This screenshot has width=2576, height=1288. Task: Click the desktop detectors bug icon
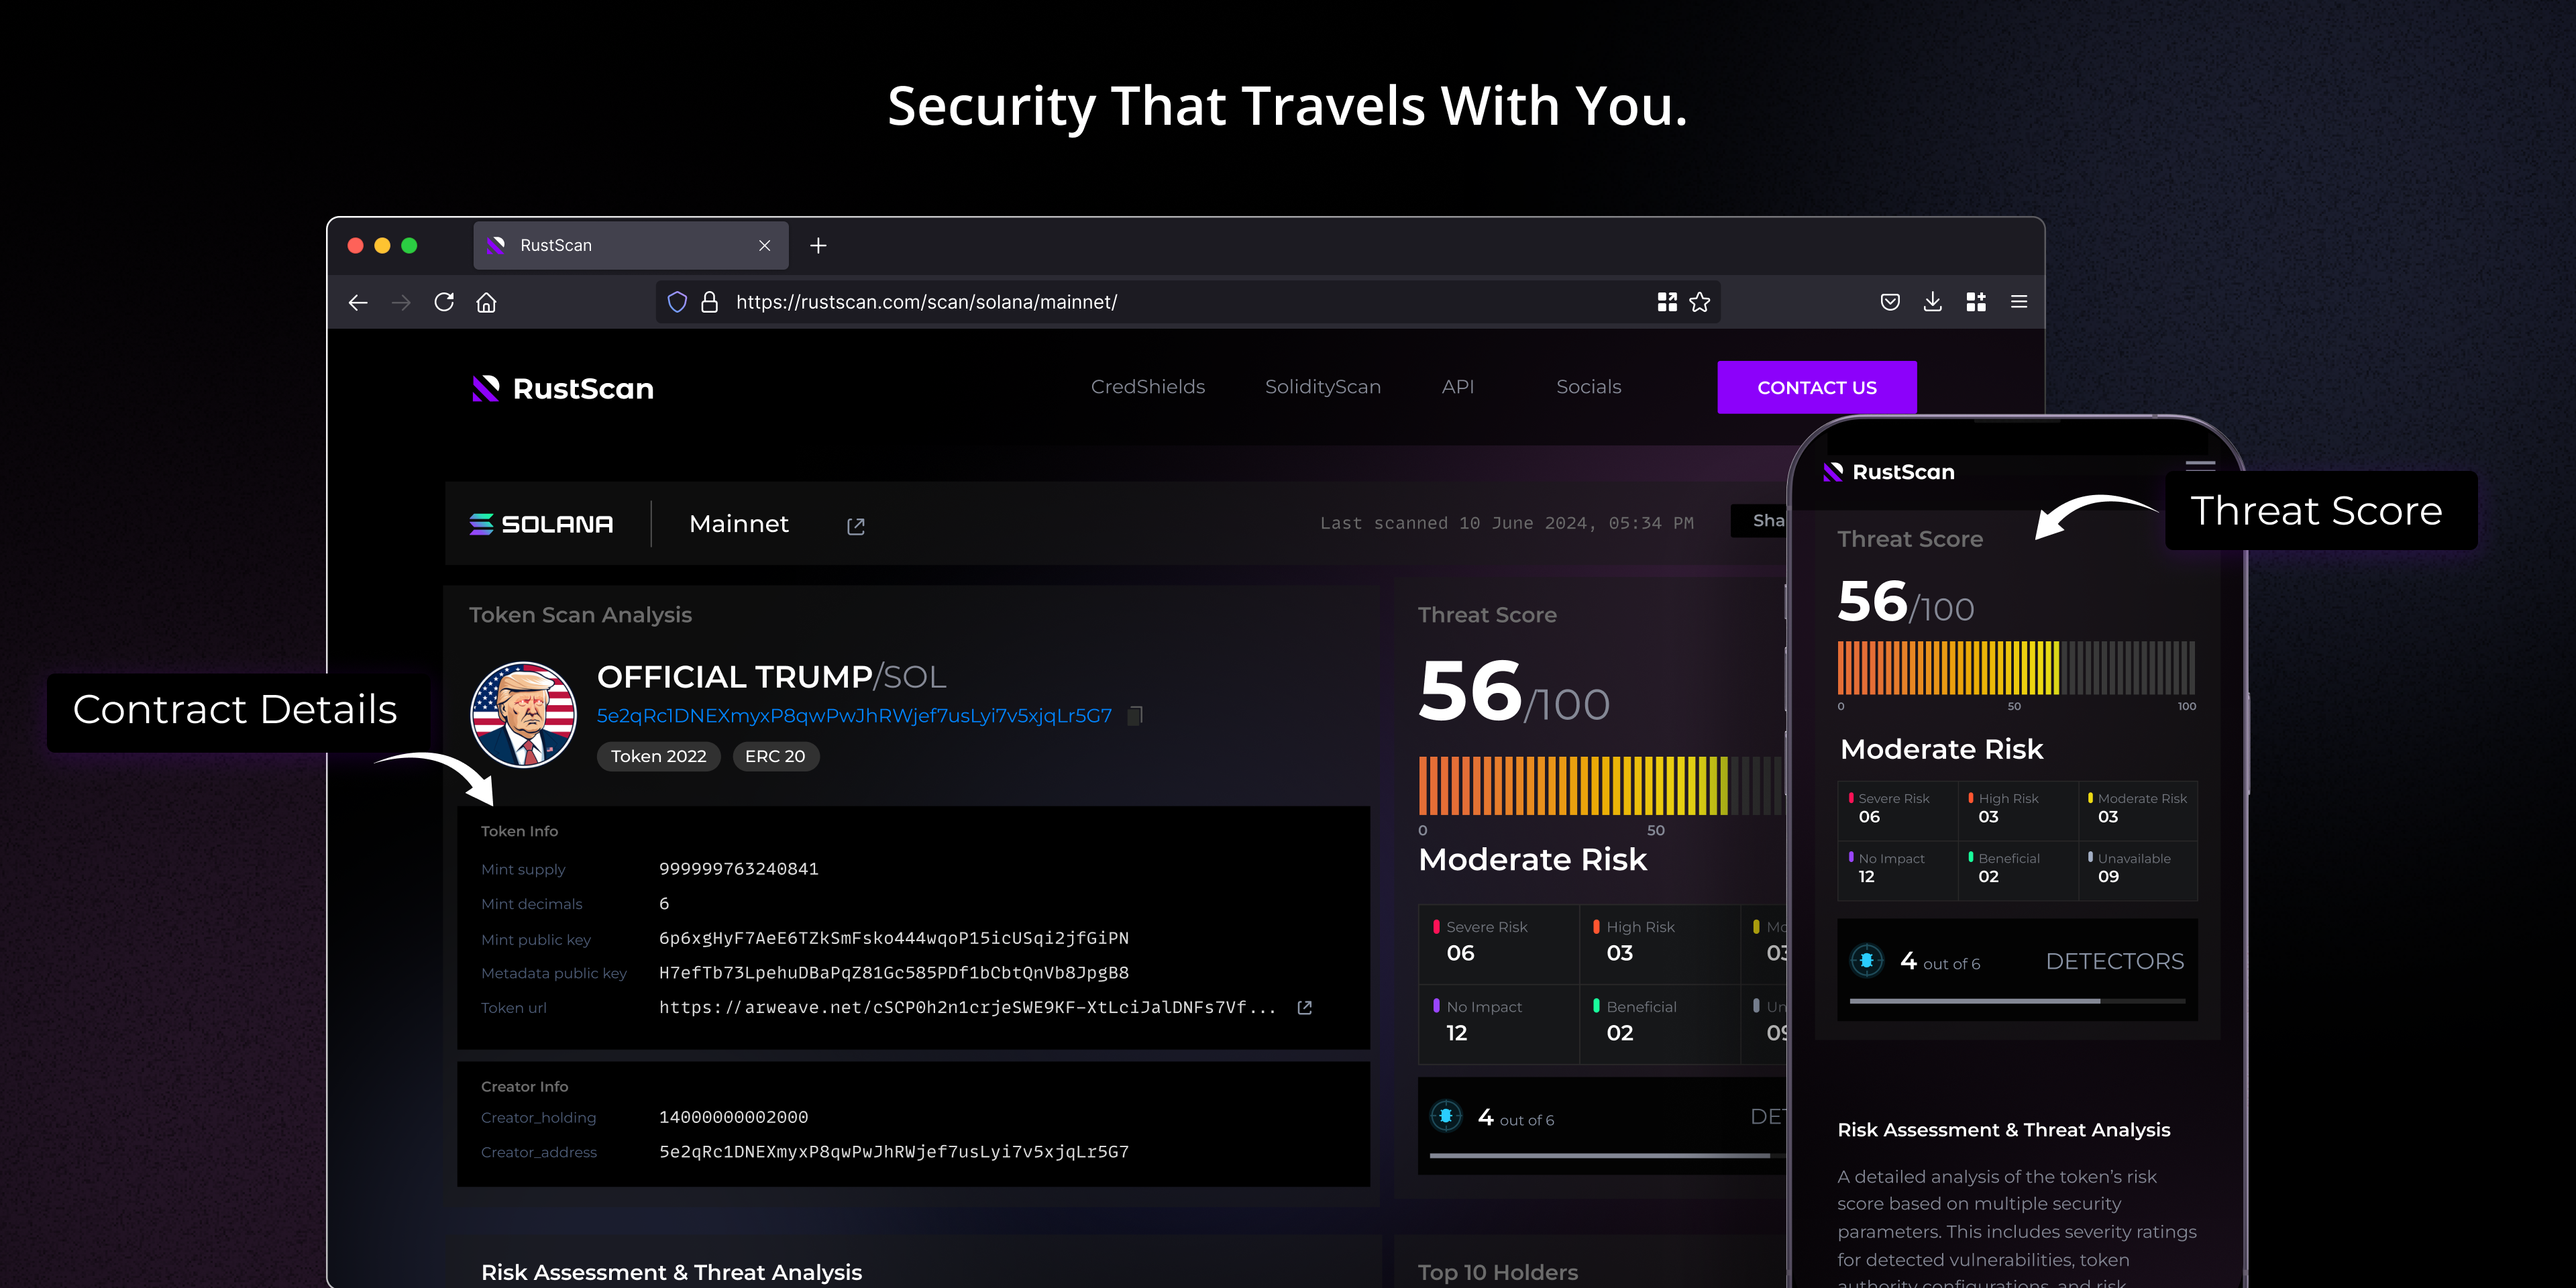tap(1446, 1116)
